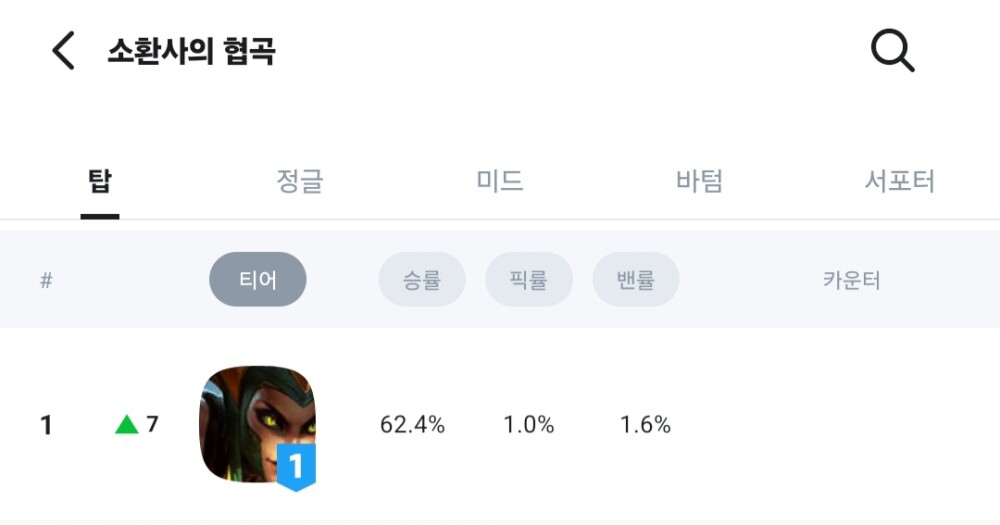Open the rank 1 champion portrait
The image size is (1000, 525).
(x=256, y=418)
